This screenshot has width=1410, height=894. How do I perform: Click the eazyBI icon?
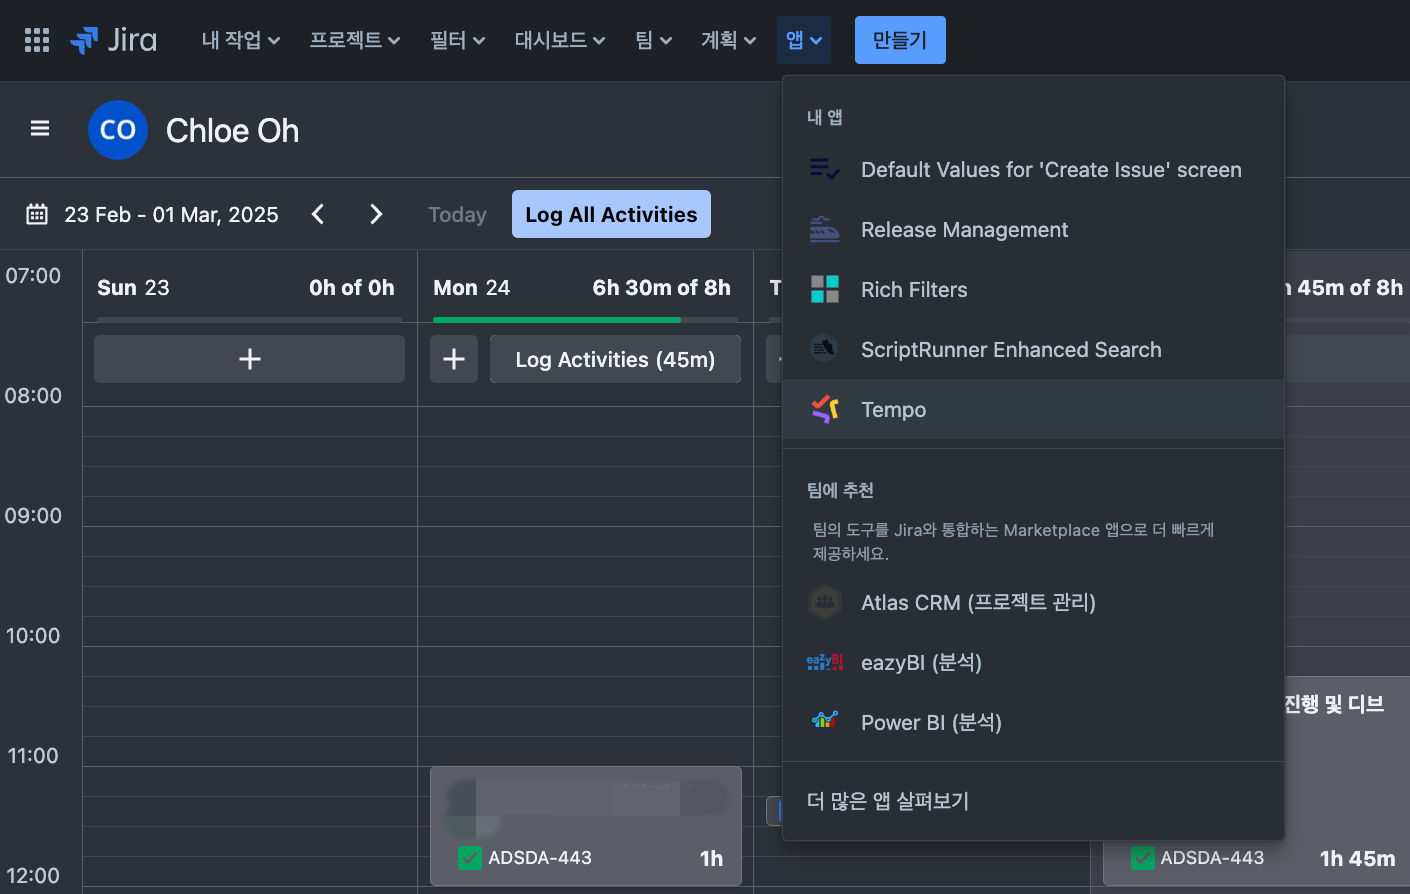tap(825, 662)
